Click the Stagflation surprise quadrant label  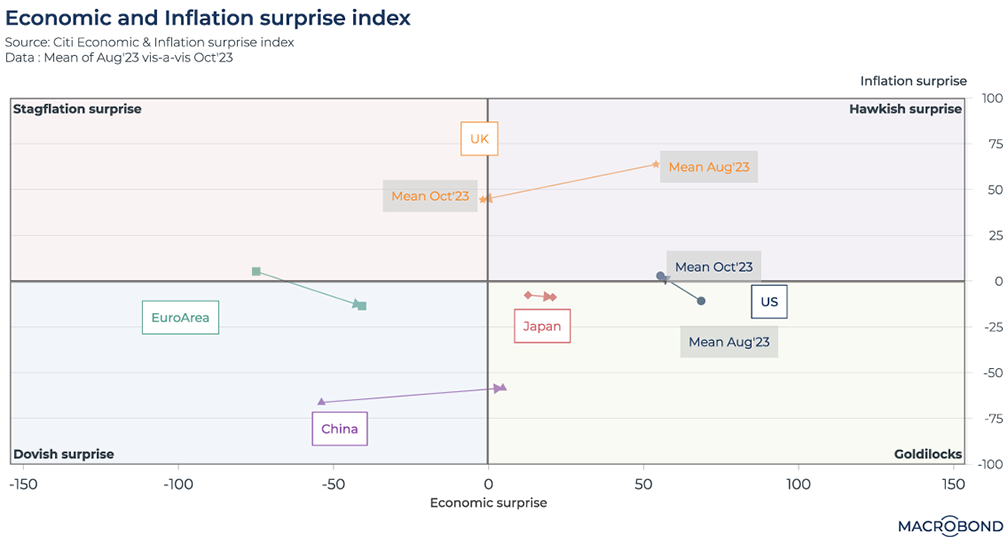[x=77, y=109]
